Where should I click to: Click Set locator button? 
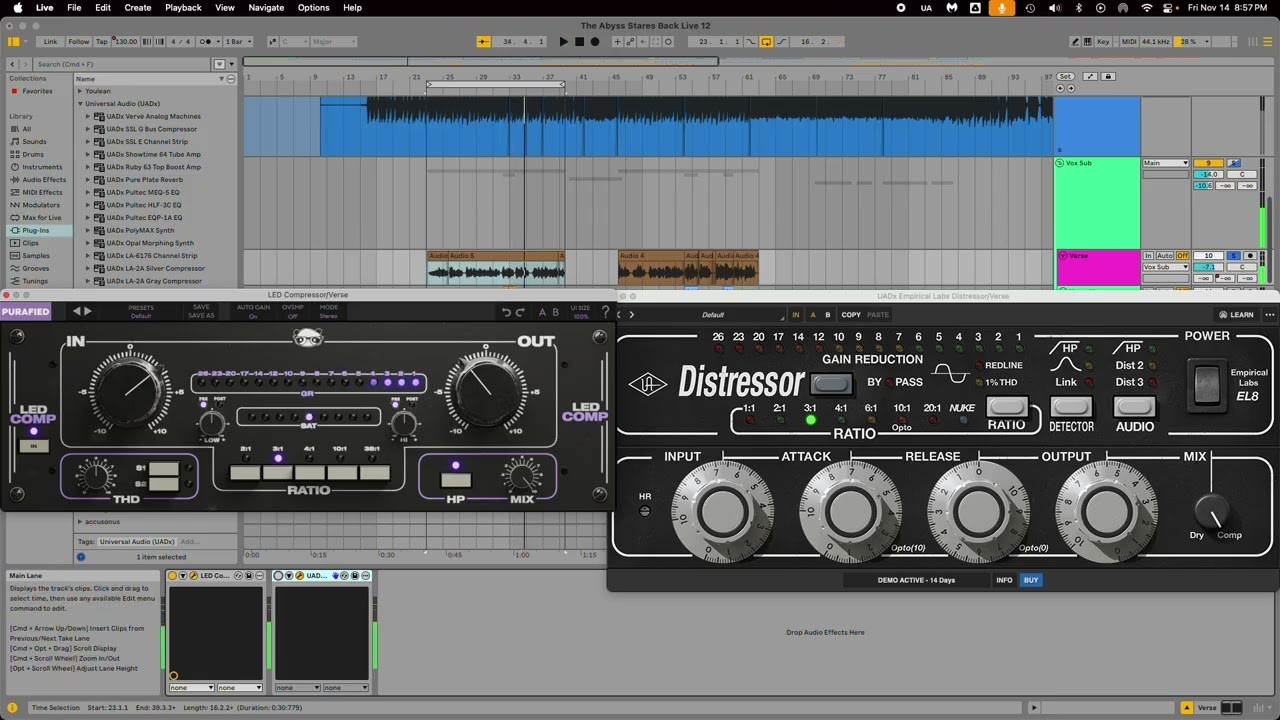[1065, 77]
